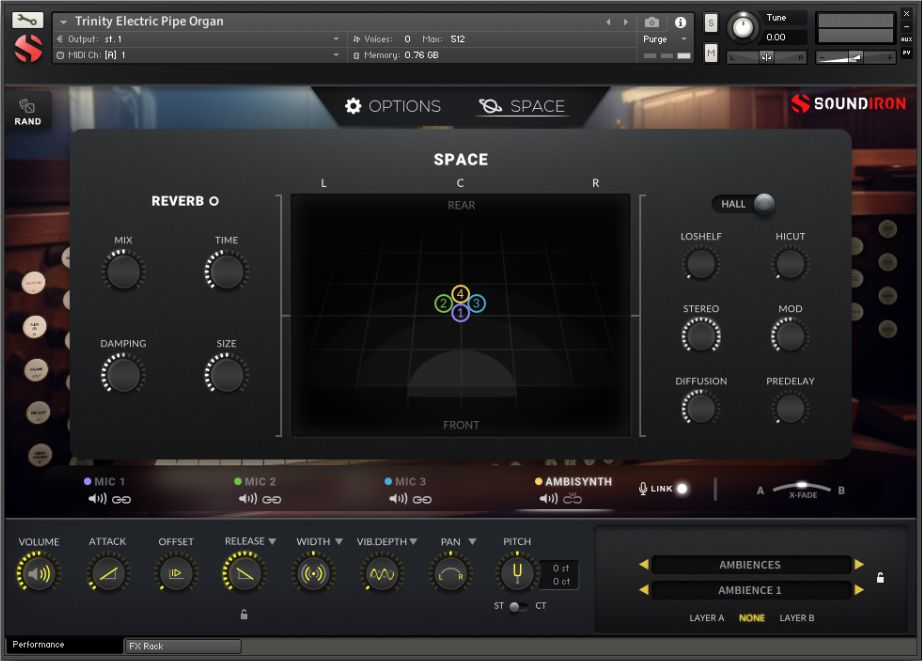The image size is (922, 661).
Task: Click the reverb MIX knob
Action: tap(123, 271)
